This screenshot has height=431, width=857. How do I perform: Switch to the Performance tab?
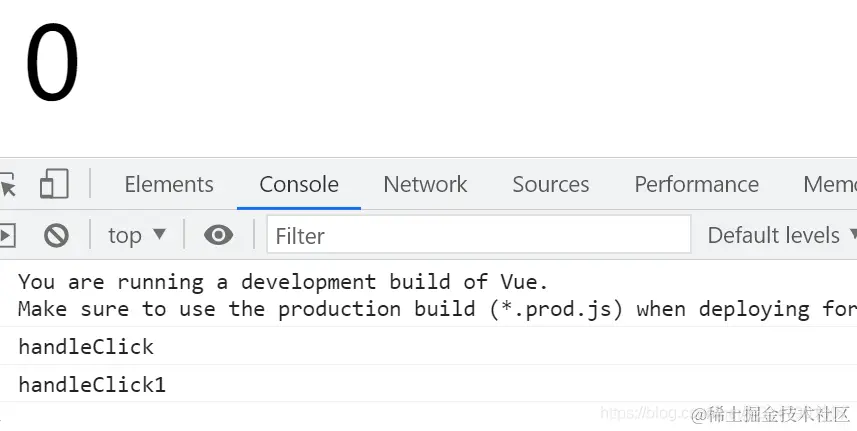tap(696, 184)
